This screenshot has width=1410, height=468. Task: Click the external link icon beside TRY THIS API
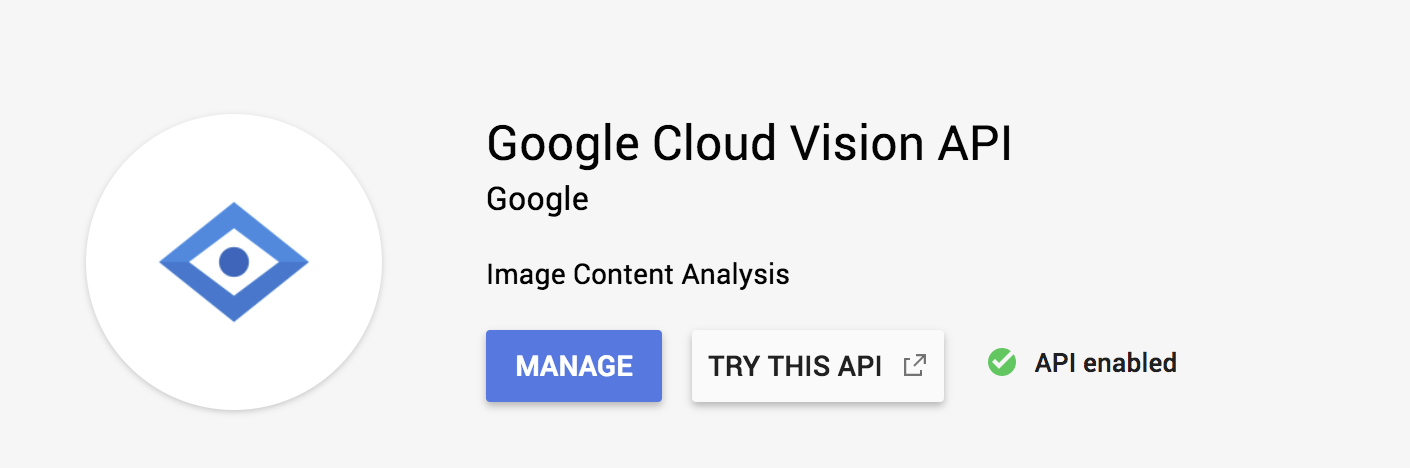pyautogui.click(x=914, y=366)
